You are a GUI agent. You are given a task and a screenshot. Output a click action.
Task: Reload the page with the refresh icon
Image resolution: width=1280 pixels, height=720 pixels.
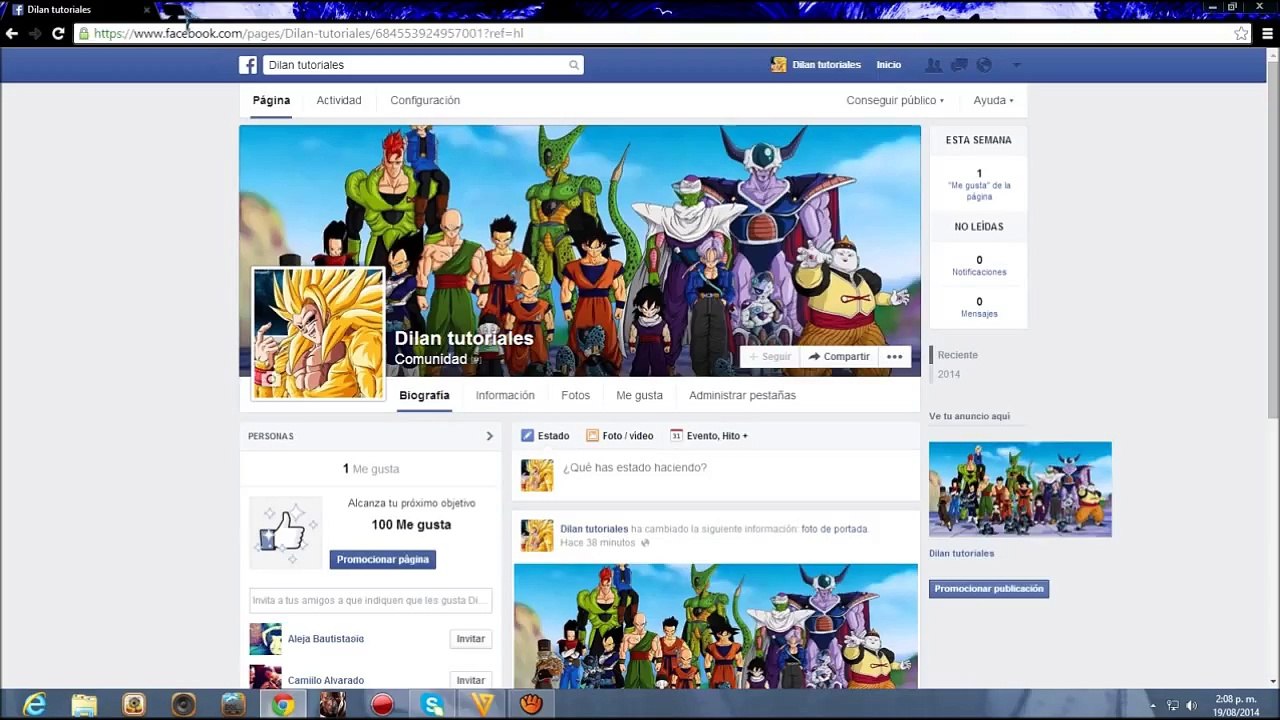58,33
